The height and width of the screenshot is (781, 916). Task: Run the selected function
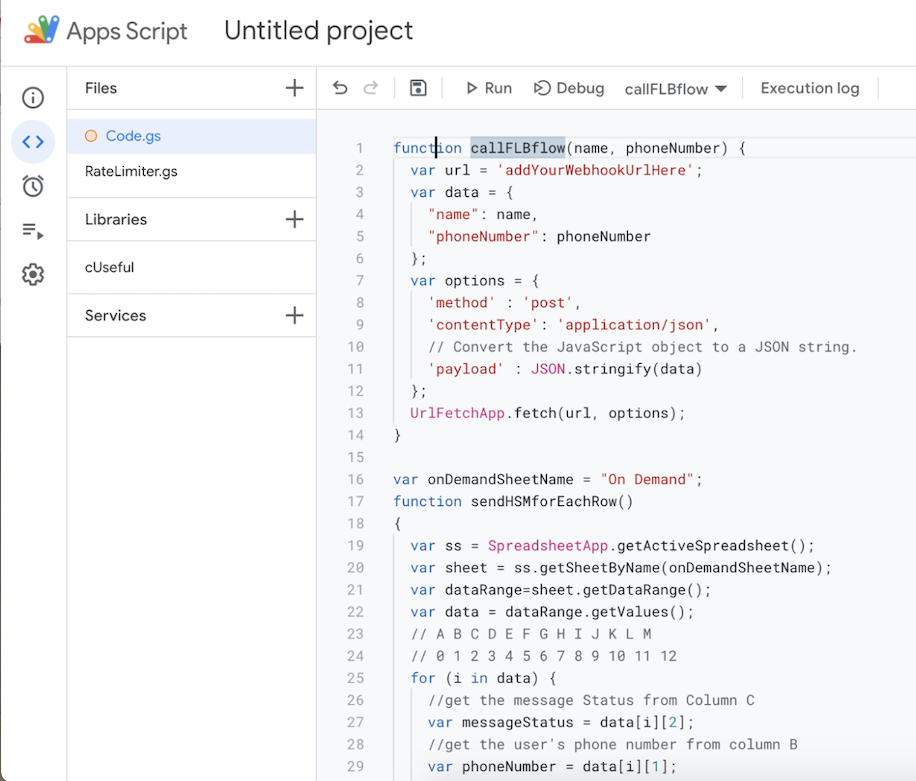tap(488, 88)
